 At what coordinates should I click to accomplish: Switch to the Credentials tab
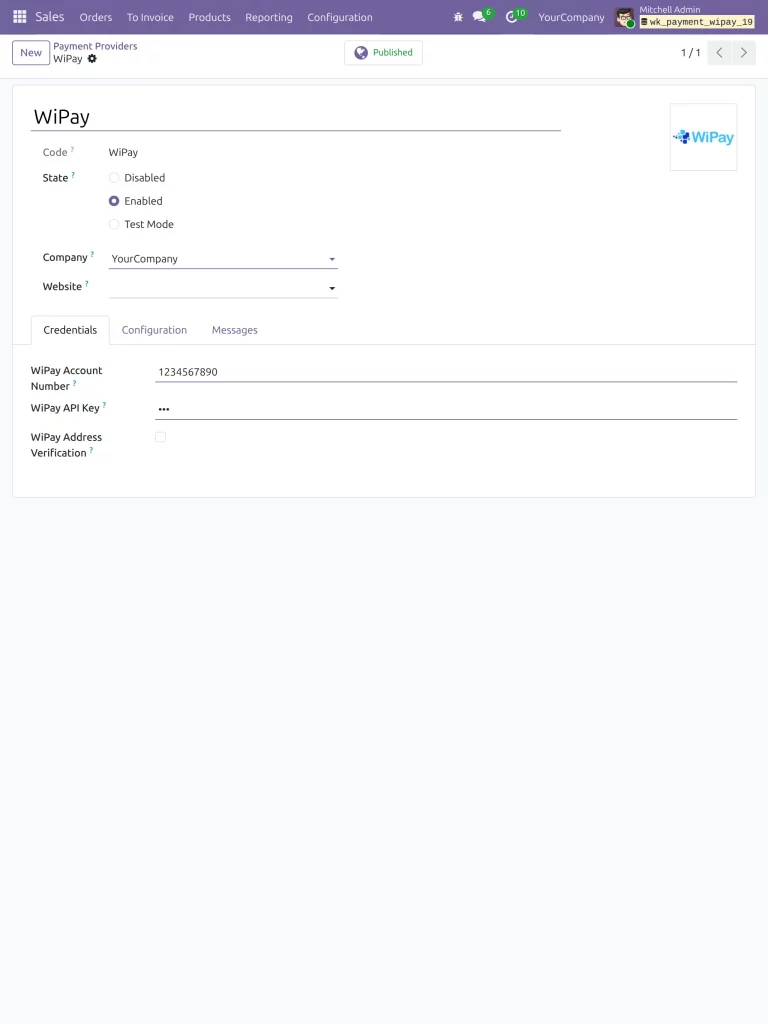tap(70, 330)
